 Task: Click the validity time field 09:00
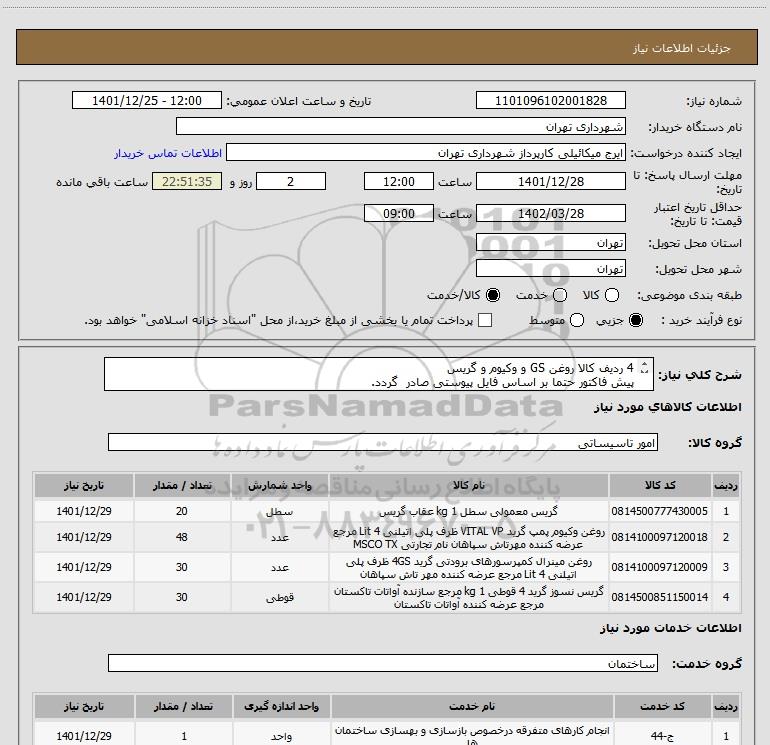[x=399, y=213]
